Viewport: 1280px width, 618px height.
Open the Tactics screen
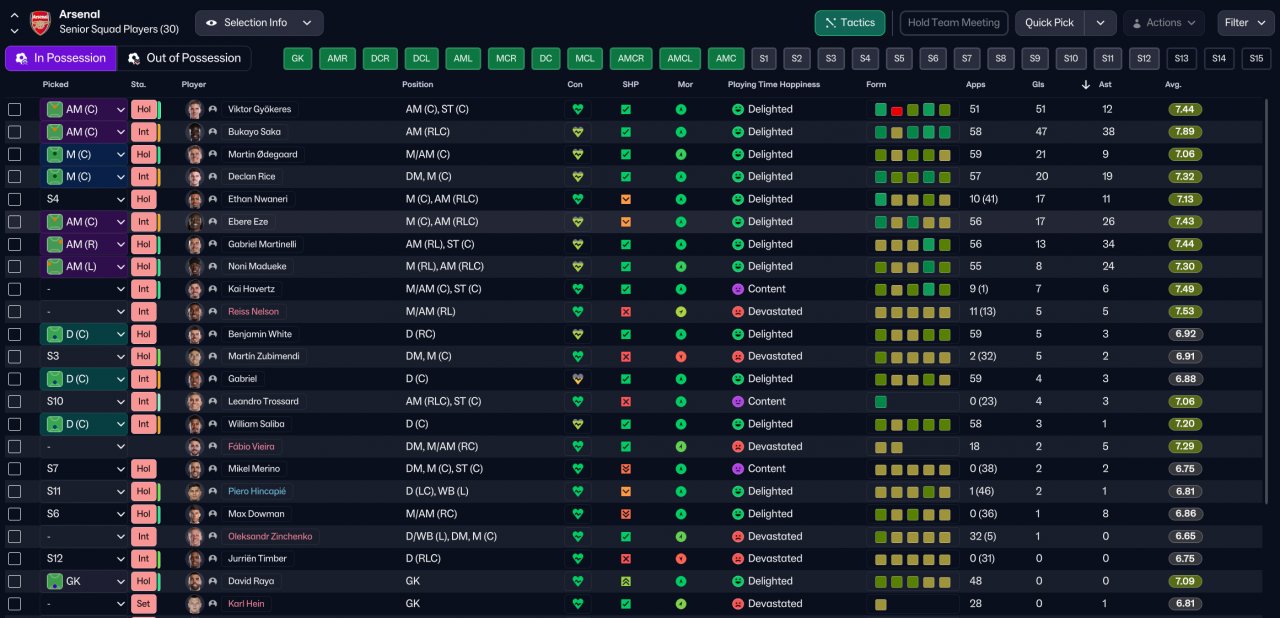tap(850, 22)
